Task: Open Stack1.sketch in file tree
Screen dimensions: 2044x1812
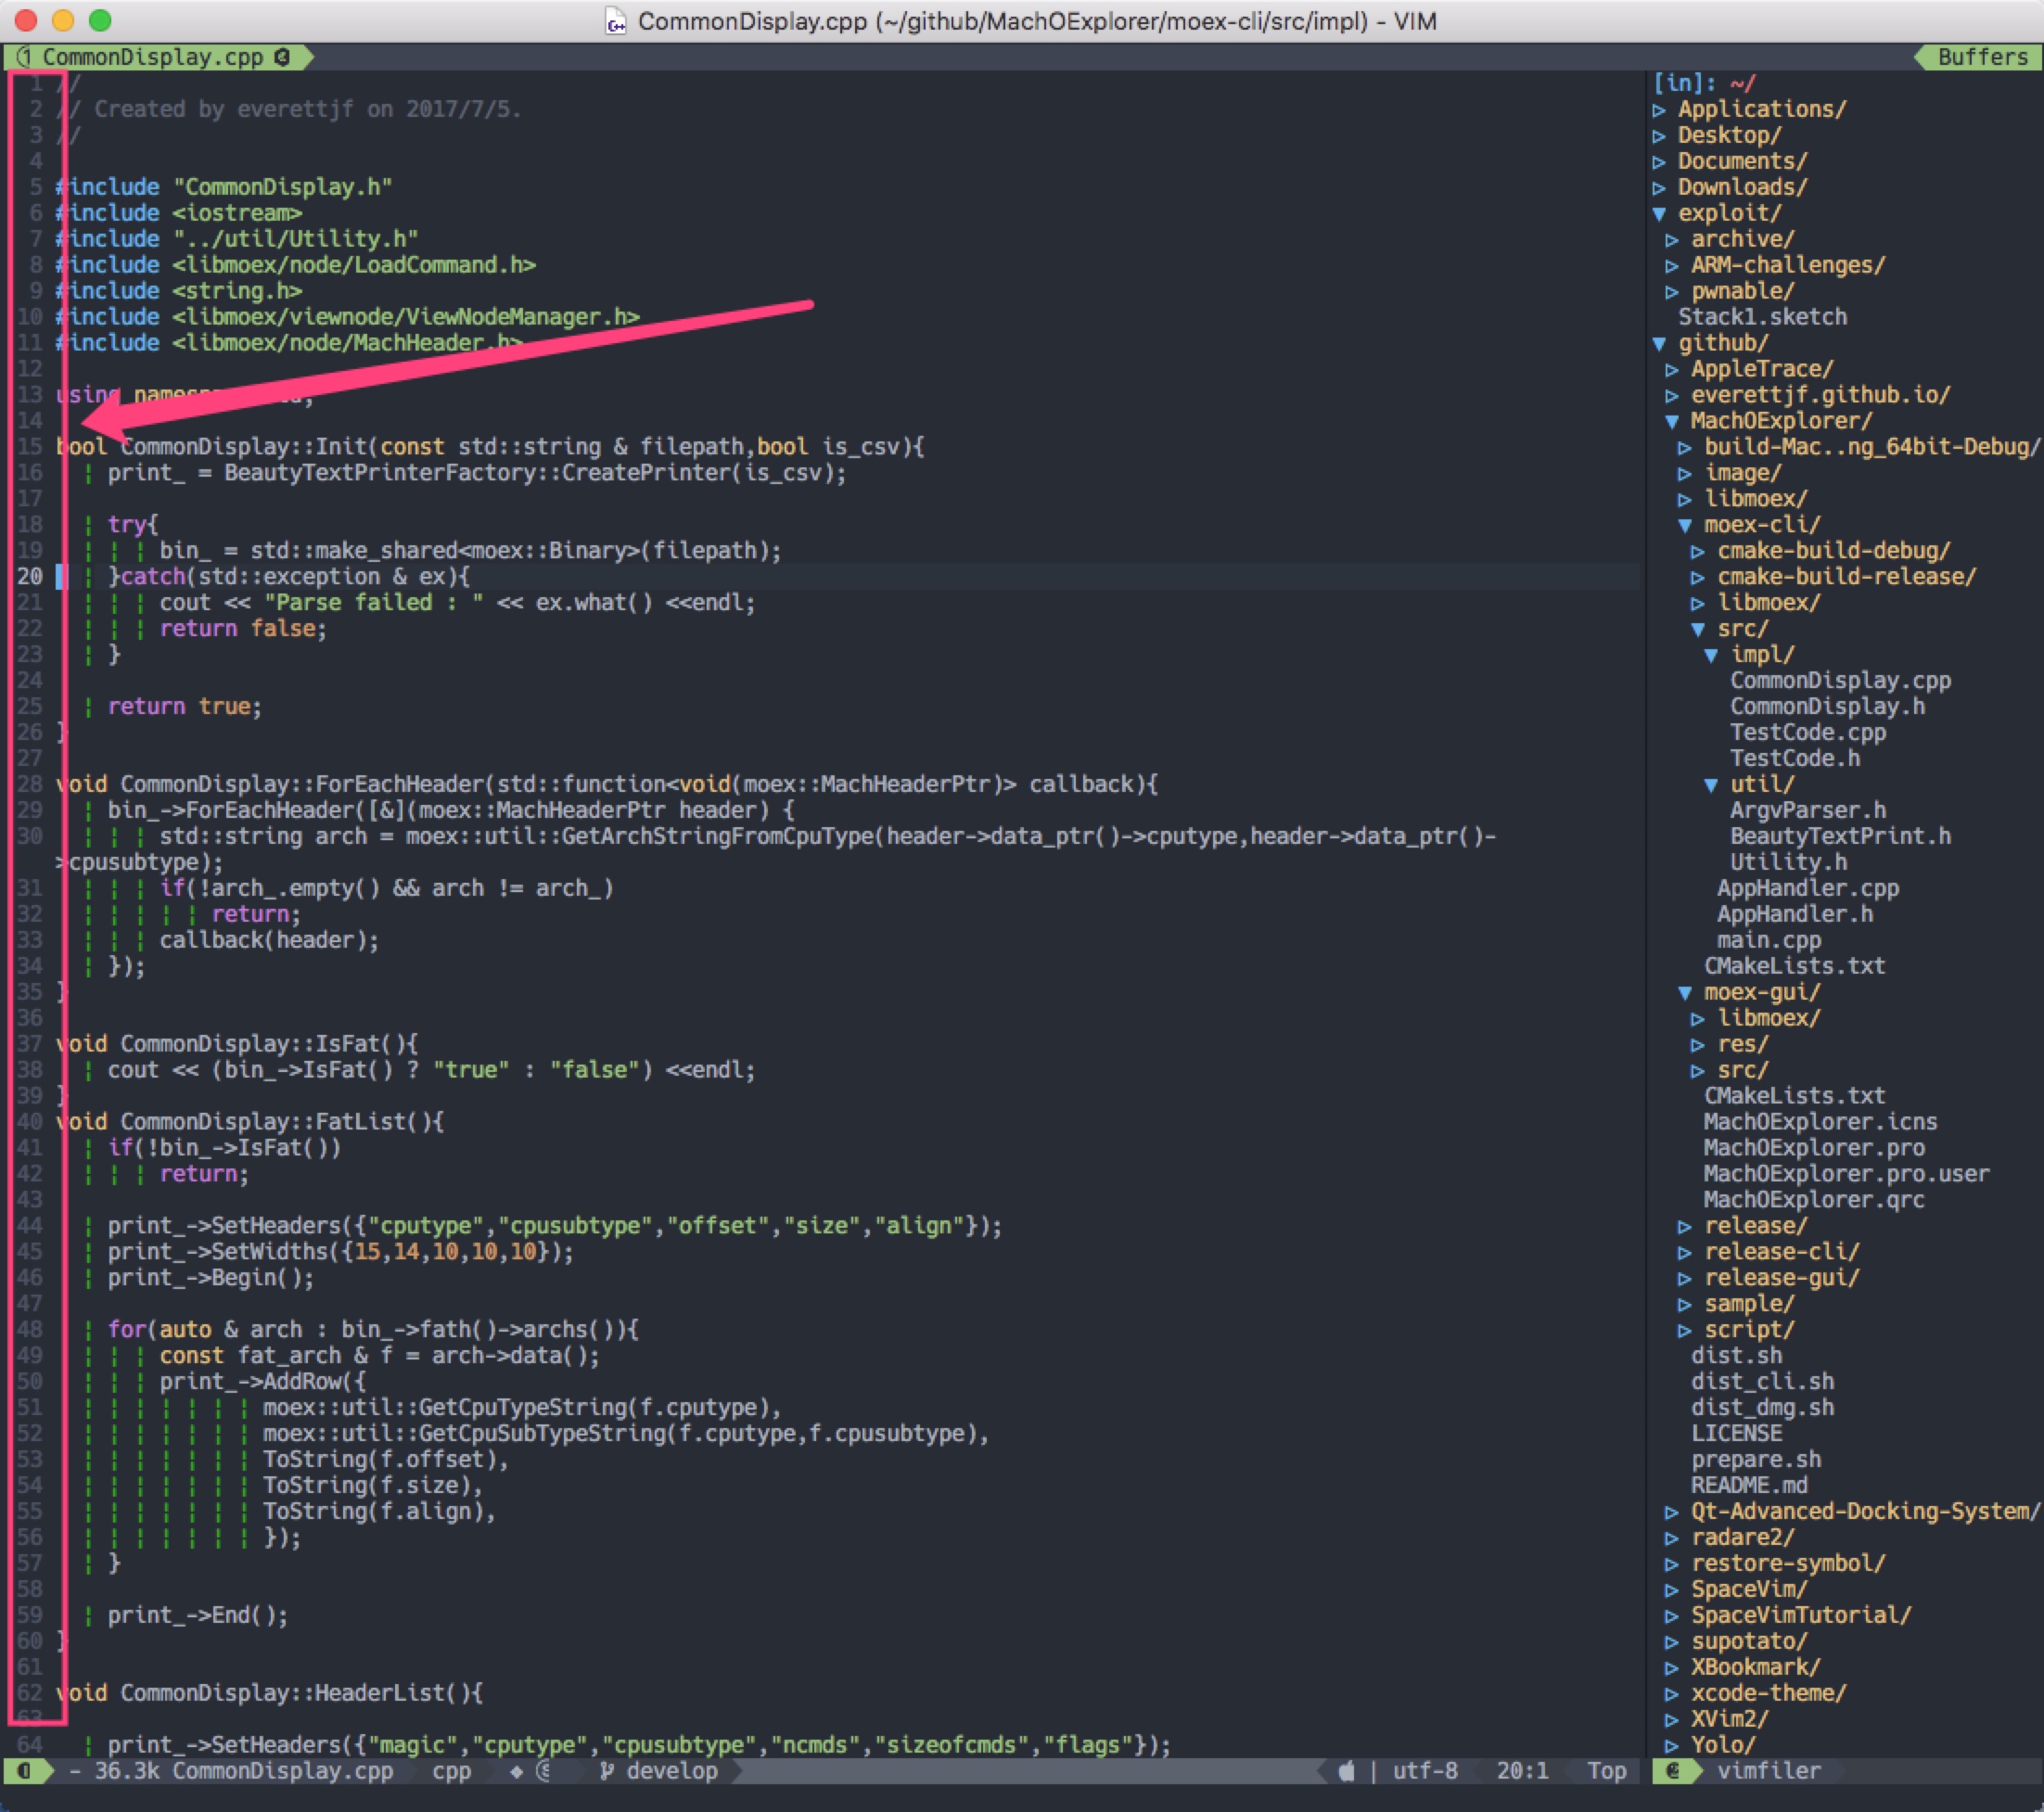Action: (1762, 317)
